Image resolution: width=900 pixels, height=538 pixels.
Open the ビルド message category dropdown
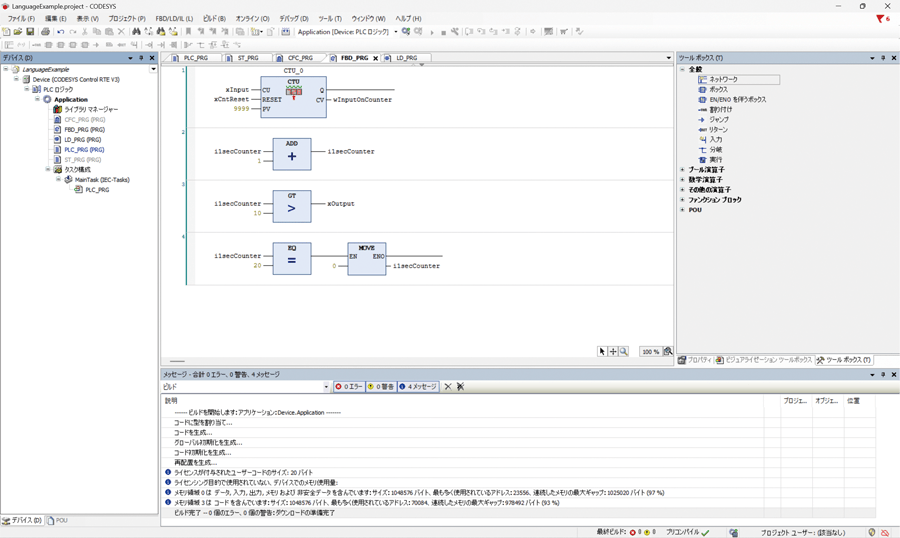326,387
